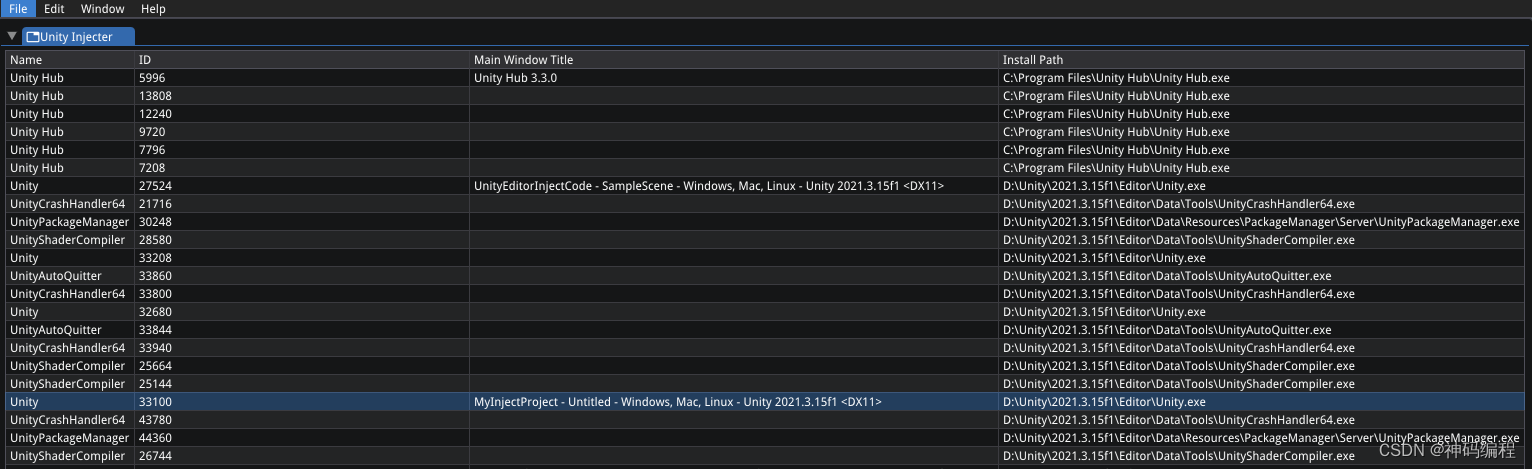Sort by Main Window Title column header
This screenshot has width=1532, height=469.
pos(733,60)
